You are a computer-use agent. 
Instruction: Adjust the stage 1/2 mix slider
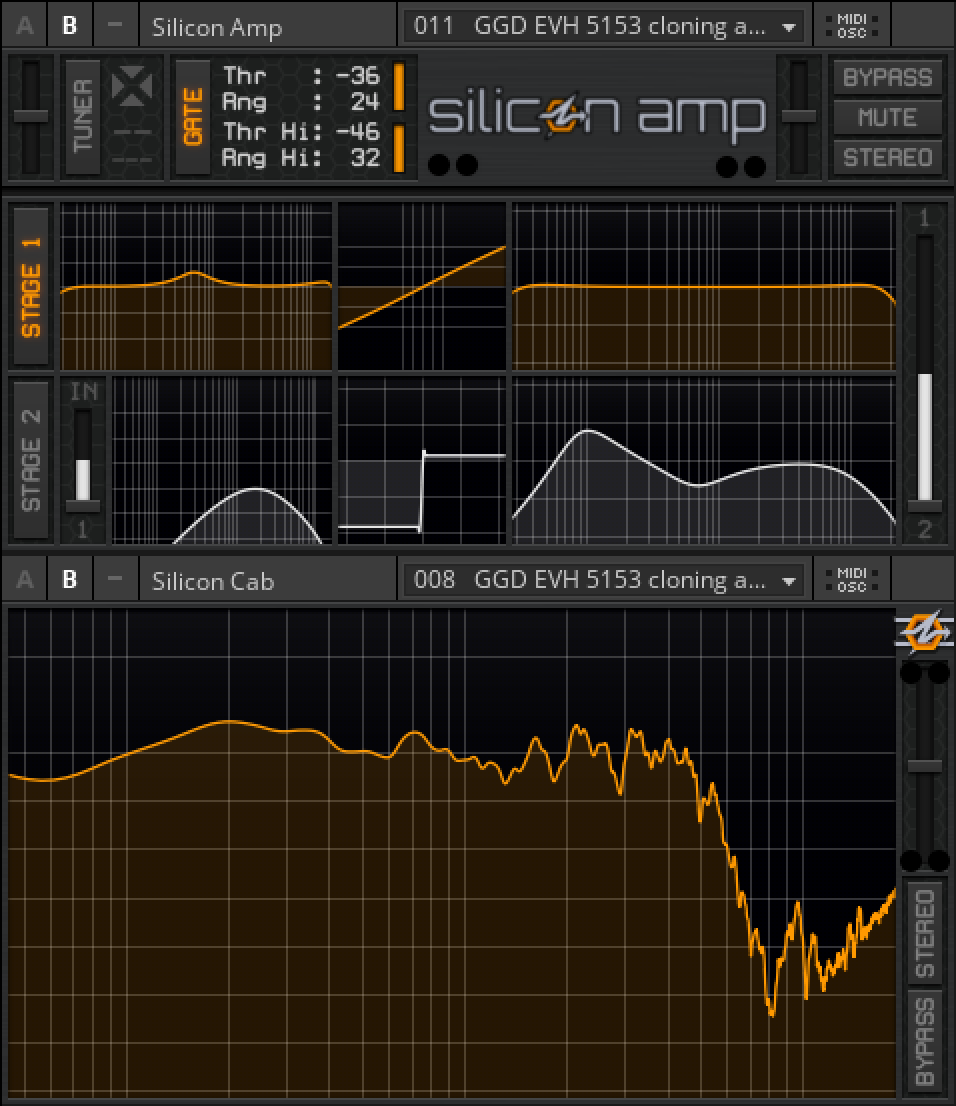(x=924, y=374)
